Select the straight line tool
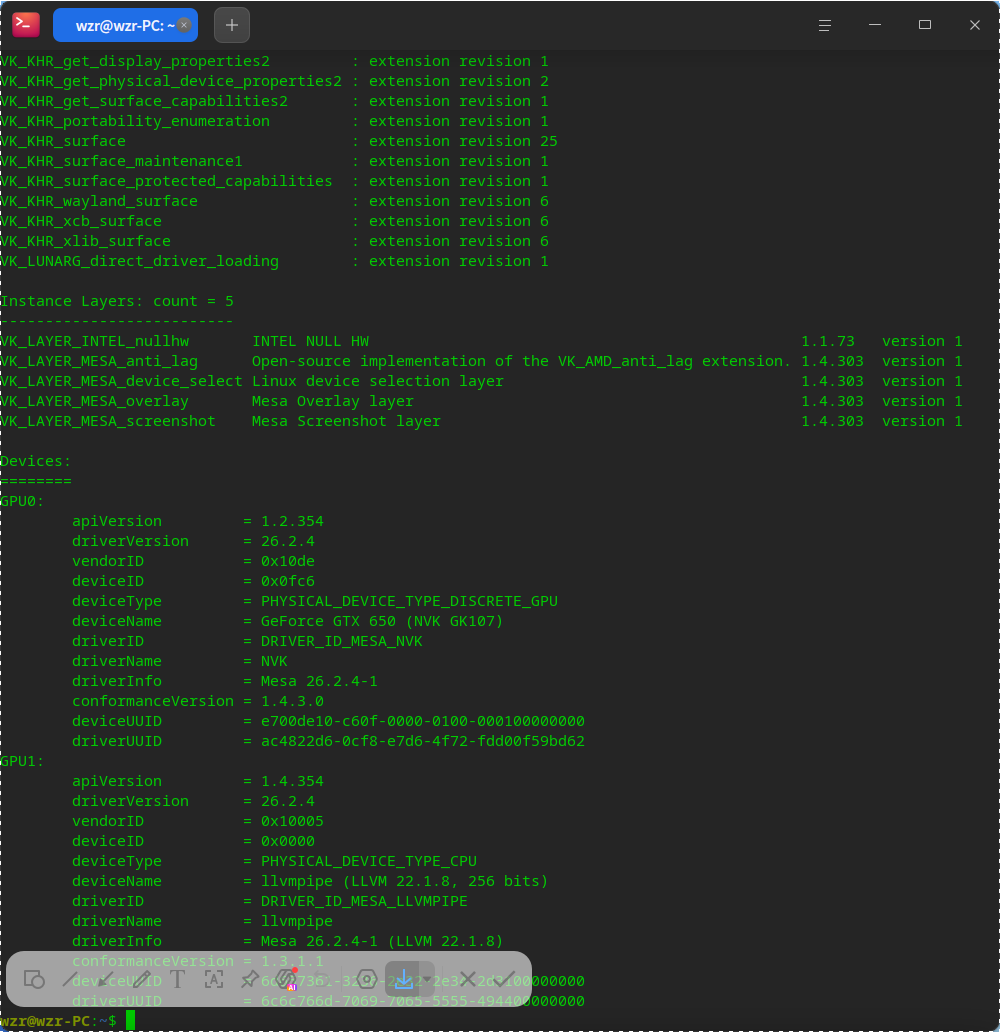 click(x=70, y=979)
